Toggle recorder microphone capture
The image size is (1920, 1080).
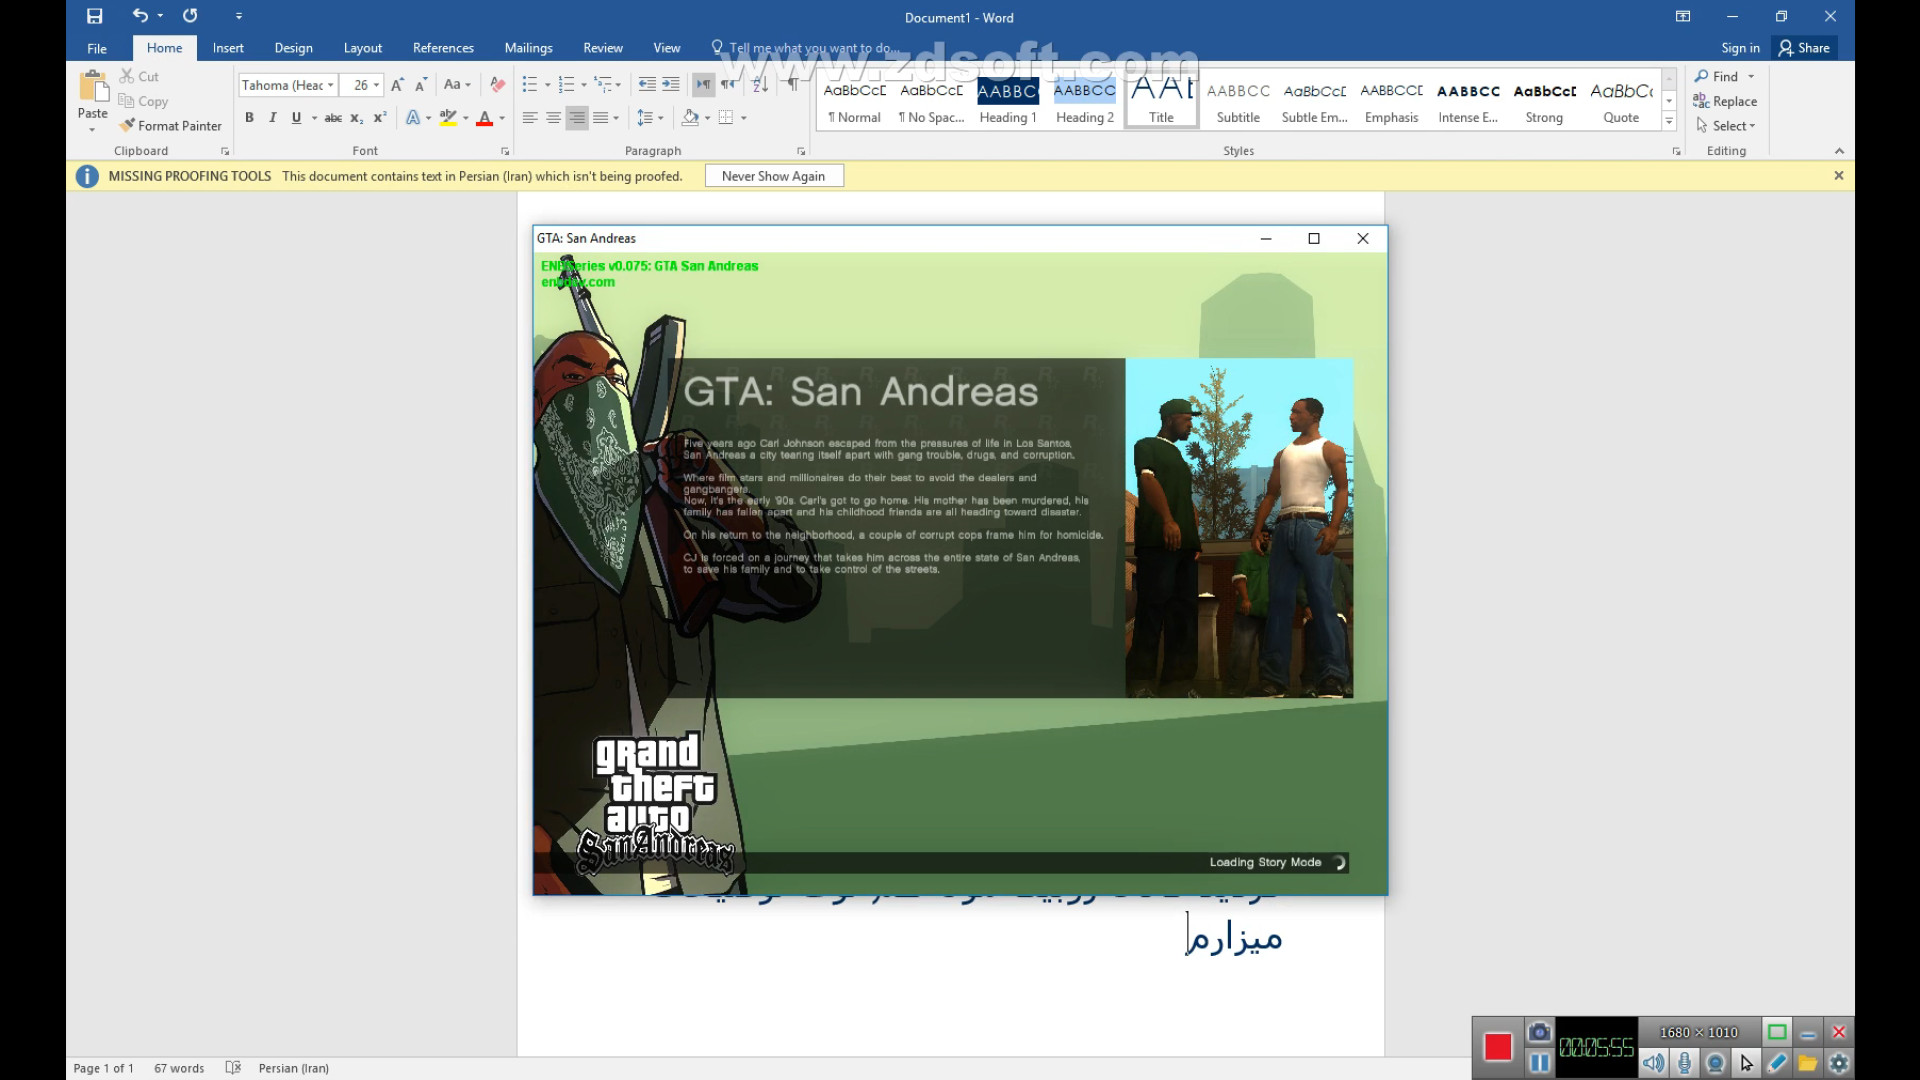tap(1685, 1063)
